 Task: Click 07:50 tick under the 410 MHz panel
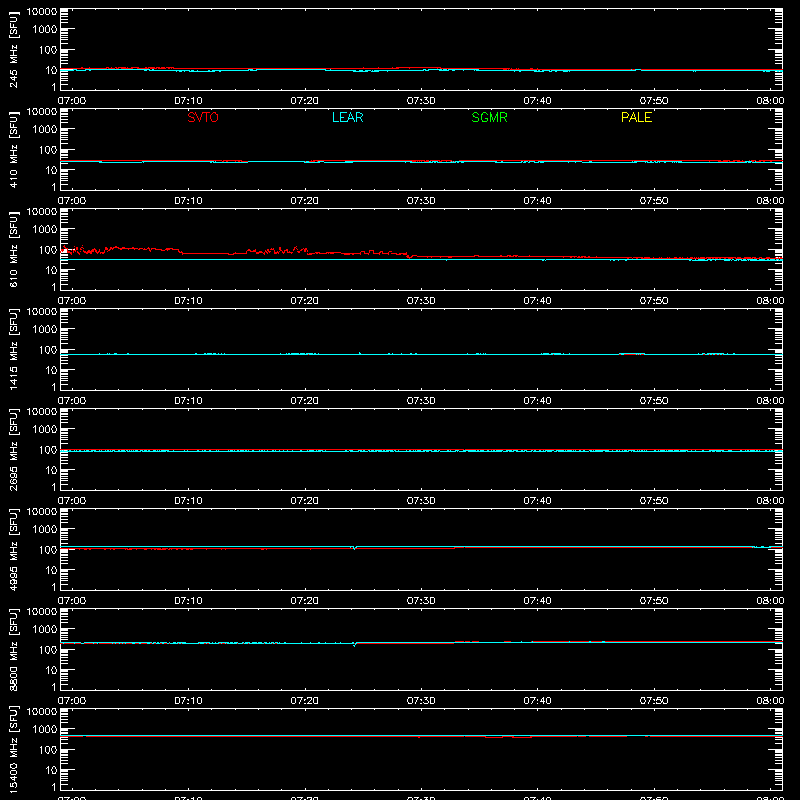(654, 201)
